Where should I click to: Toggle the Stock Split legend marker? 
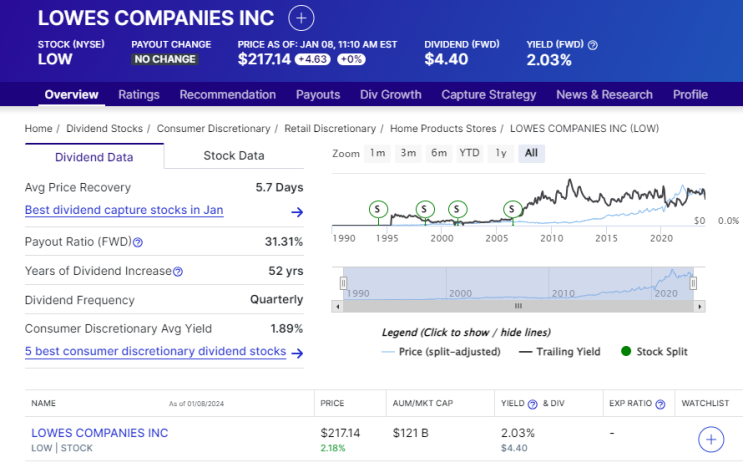pyautogui.click(x=654, y=351)
